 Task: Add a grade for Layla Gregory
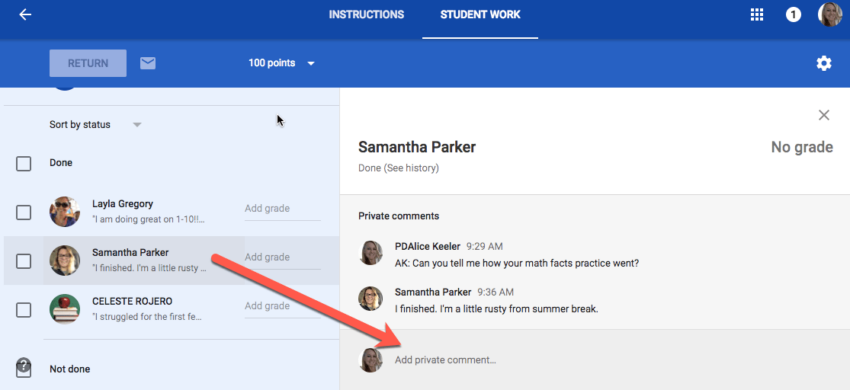click(x=282, y=209)
